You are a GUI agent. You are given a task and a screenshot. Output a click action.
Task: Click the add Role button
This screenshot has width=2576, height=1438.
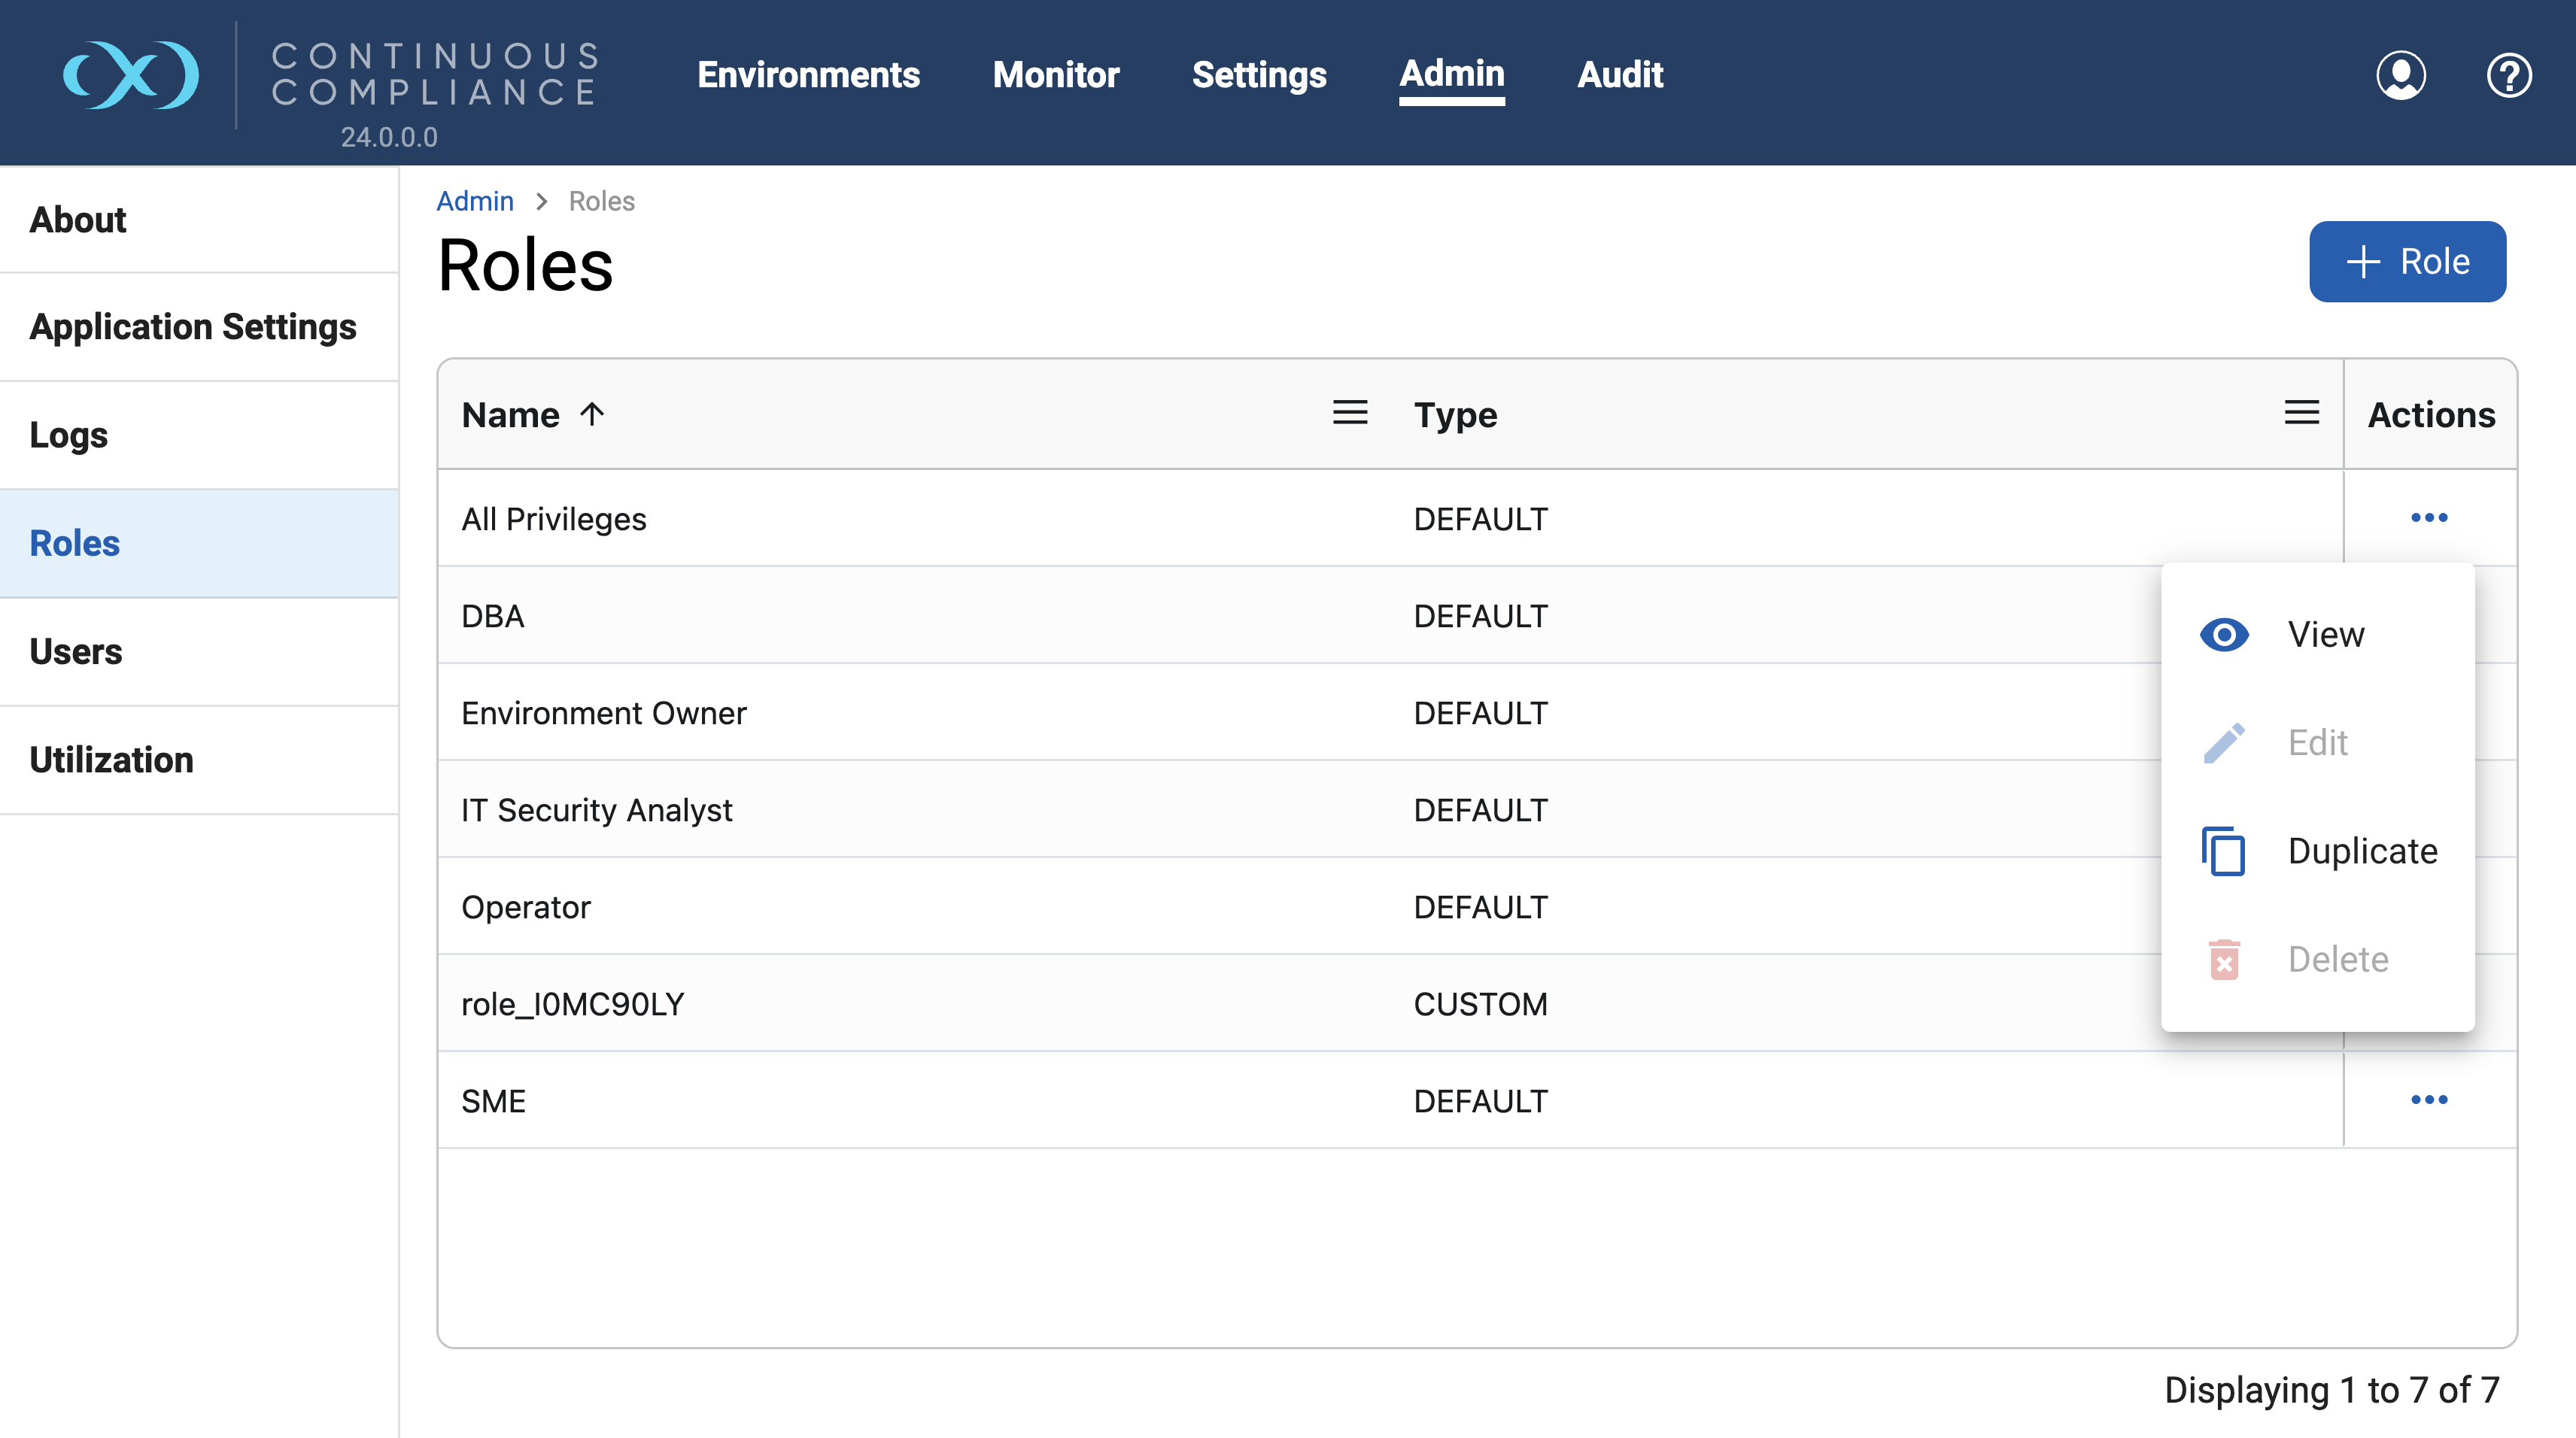pyautogui.click(x=2407, y=262)
